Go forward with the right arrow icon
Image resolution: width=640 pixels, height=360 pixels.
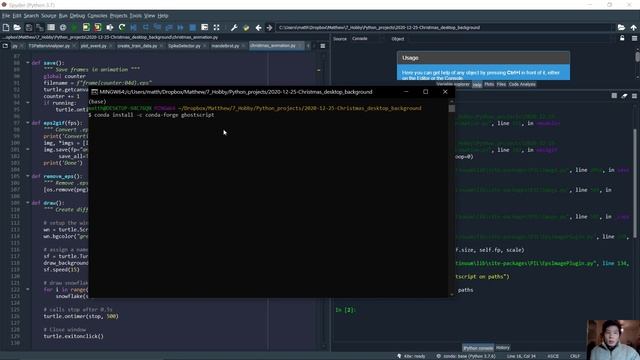coord(269,27)
